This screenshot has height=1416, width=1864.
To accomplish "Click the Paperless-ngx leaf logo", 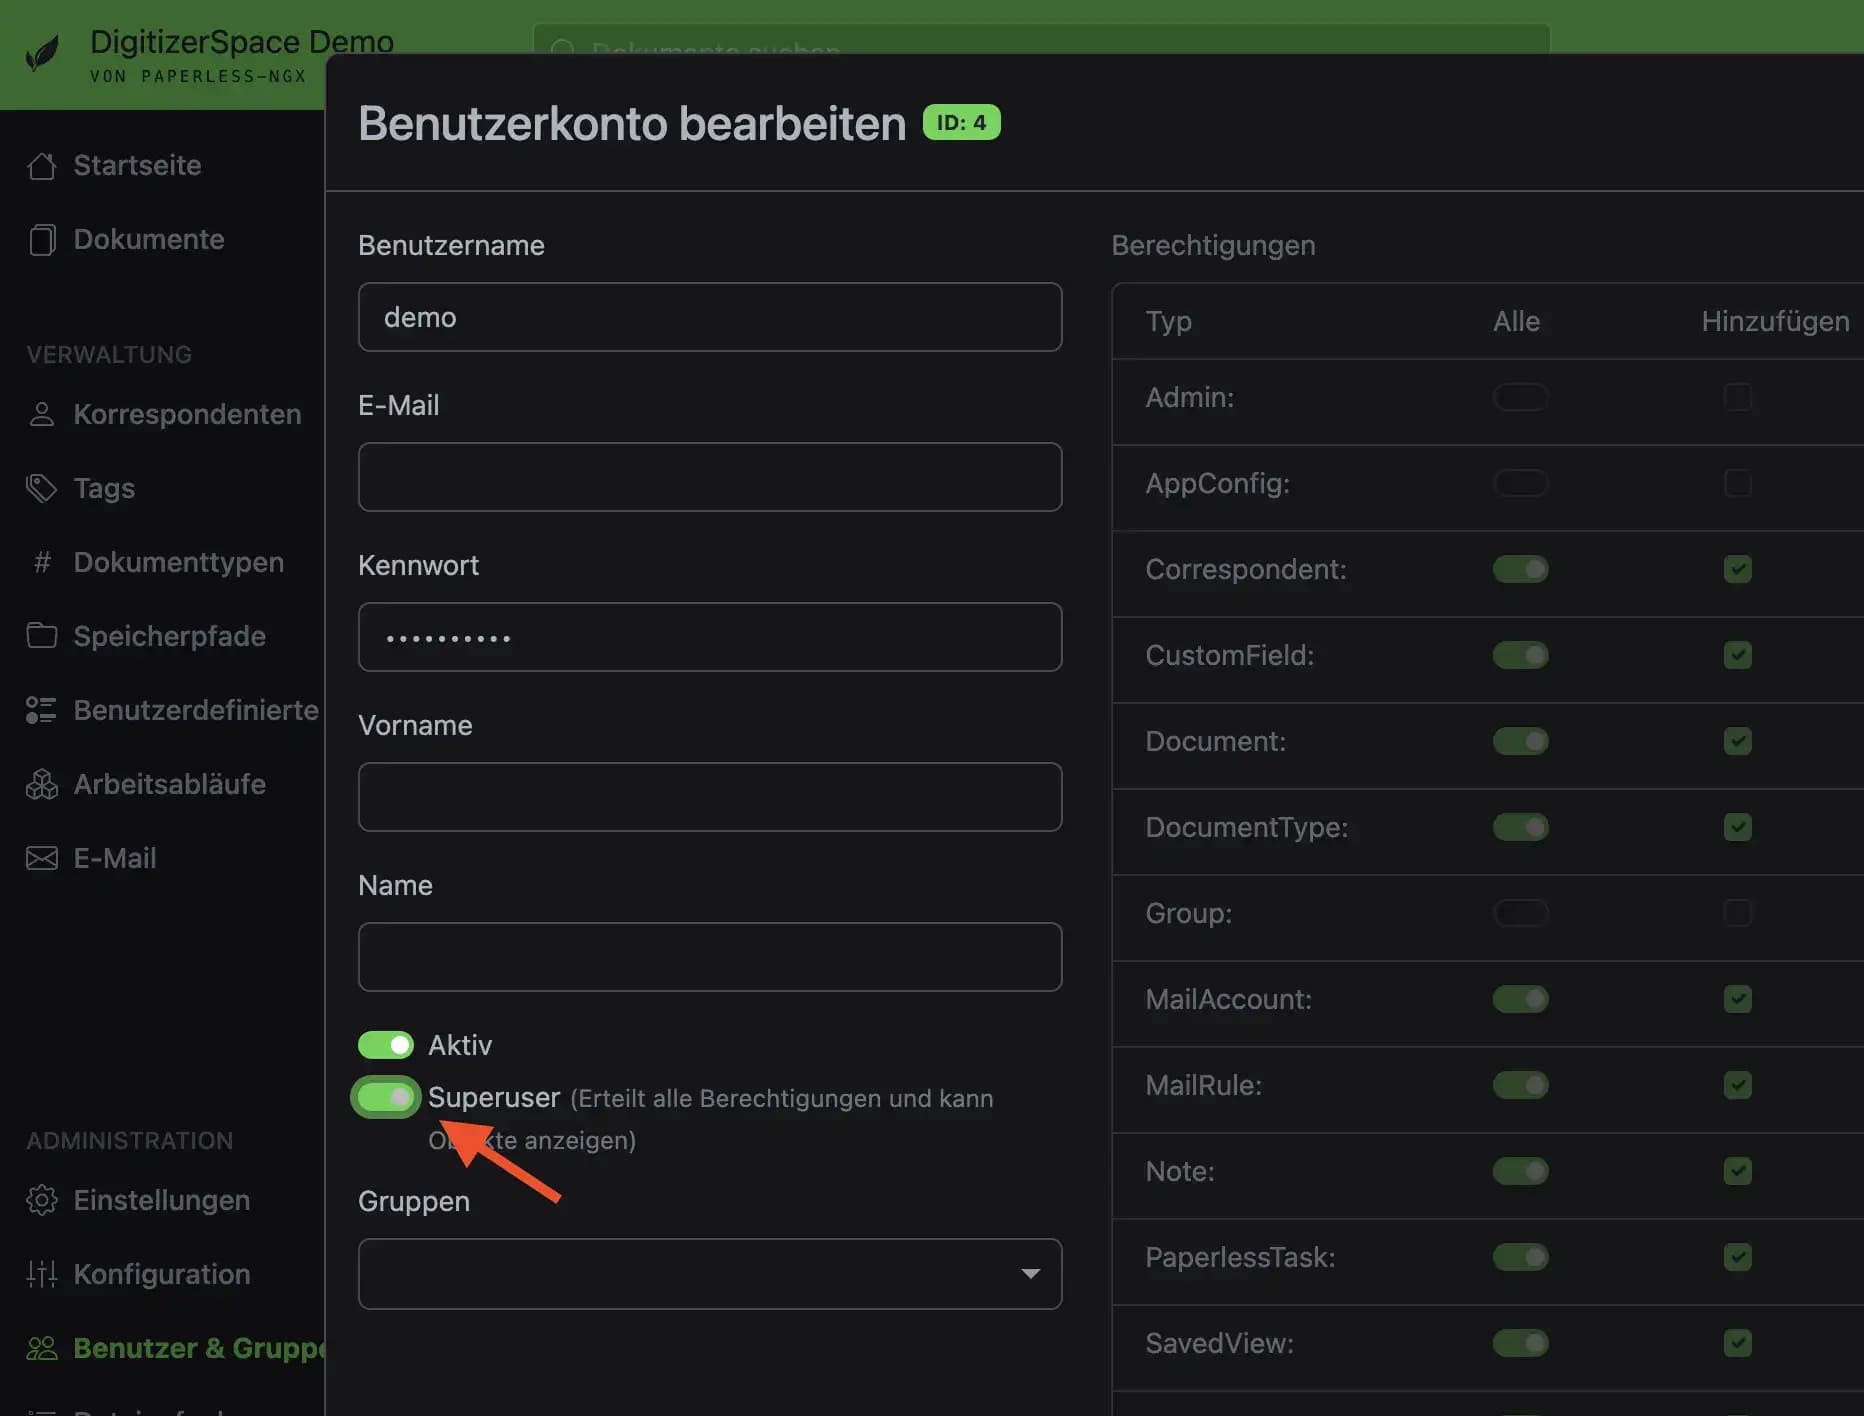I will point(42,53).
